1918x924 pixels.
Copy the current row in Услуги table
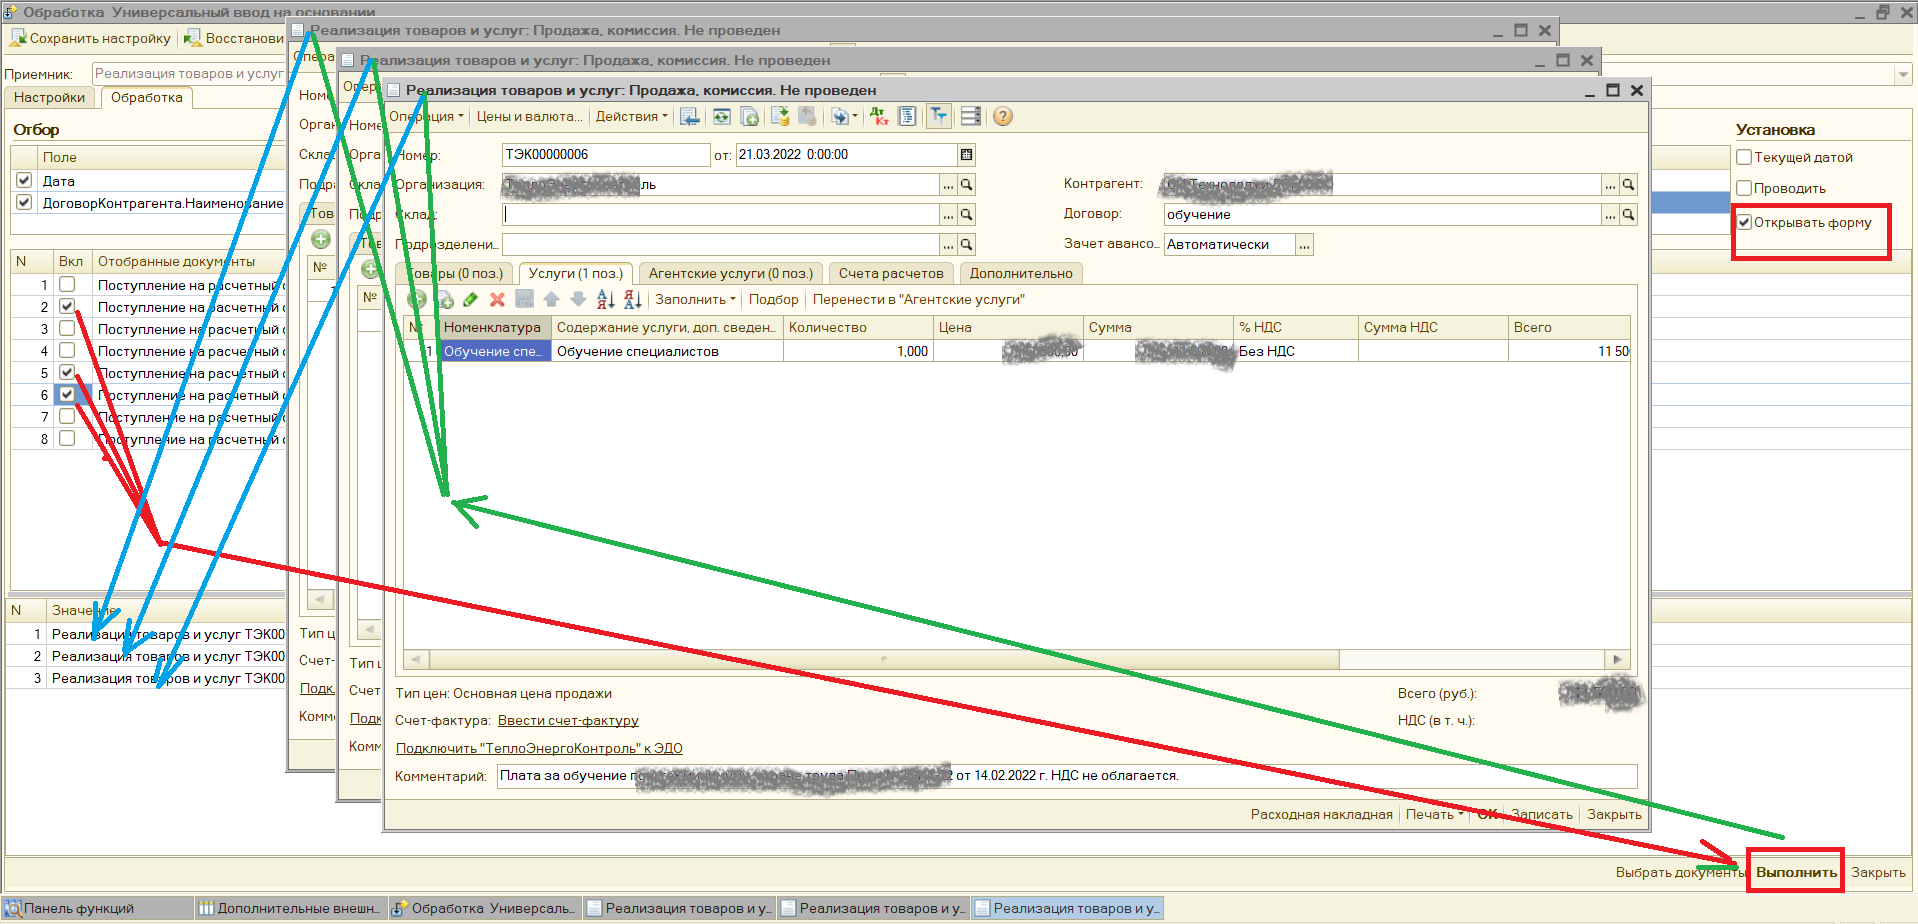446,300
